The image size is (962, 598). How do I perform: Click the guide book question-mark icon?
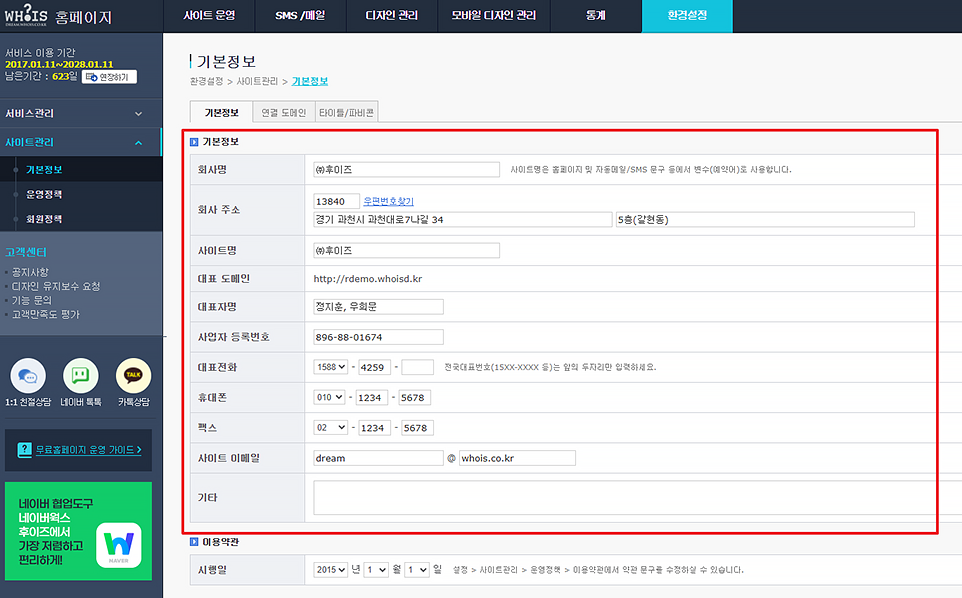[x=25, y=450]
